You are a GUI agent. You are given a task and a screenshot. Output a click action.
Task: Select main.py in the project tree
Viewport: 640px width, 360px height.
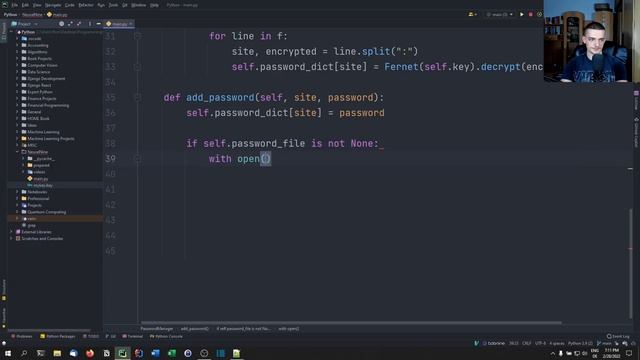coord(40,179)
